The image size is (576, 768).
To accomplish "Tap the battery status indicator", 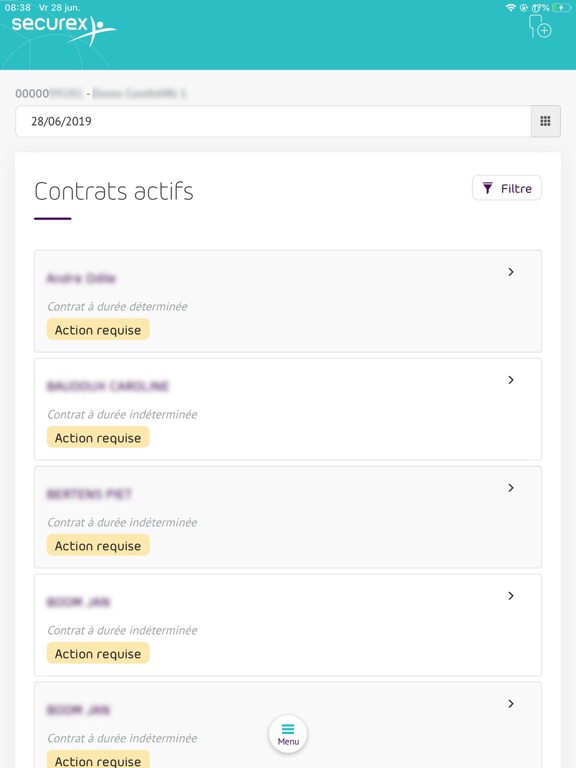I will (561, 7).
